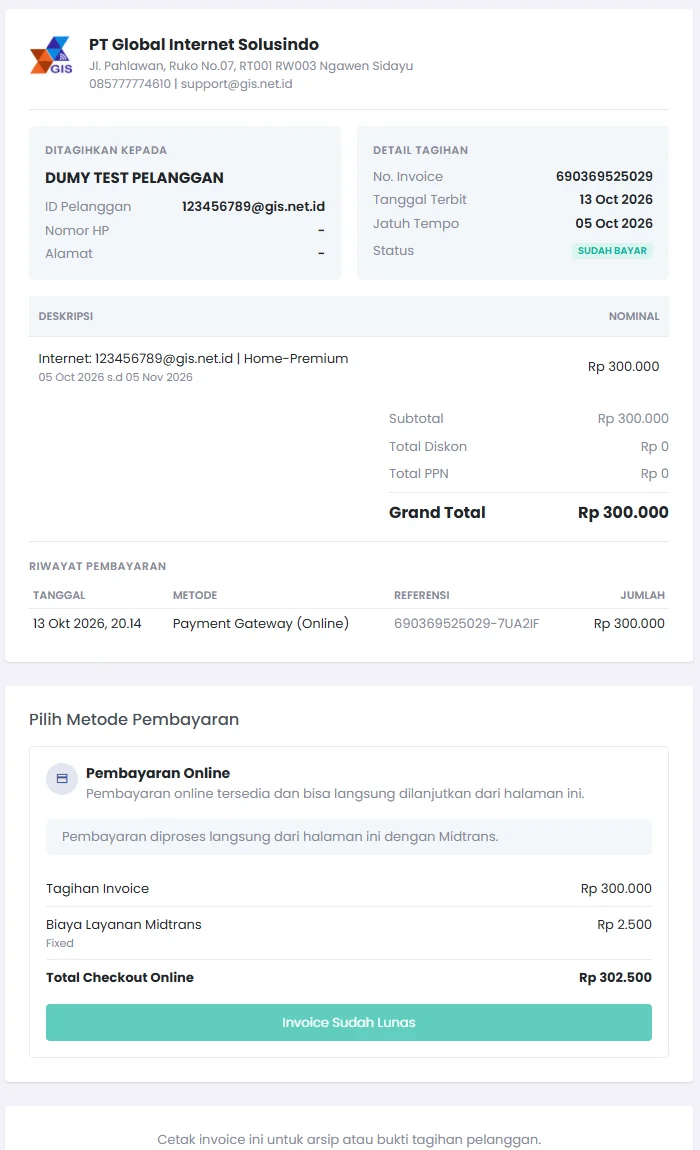Click the DETAIL TAGIHAN section label
Viewport: 700px width, 1150px height.
[x=420, y=150]
